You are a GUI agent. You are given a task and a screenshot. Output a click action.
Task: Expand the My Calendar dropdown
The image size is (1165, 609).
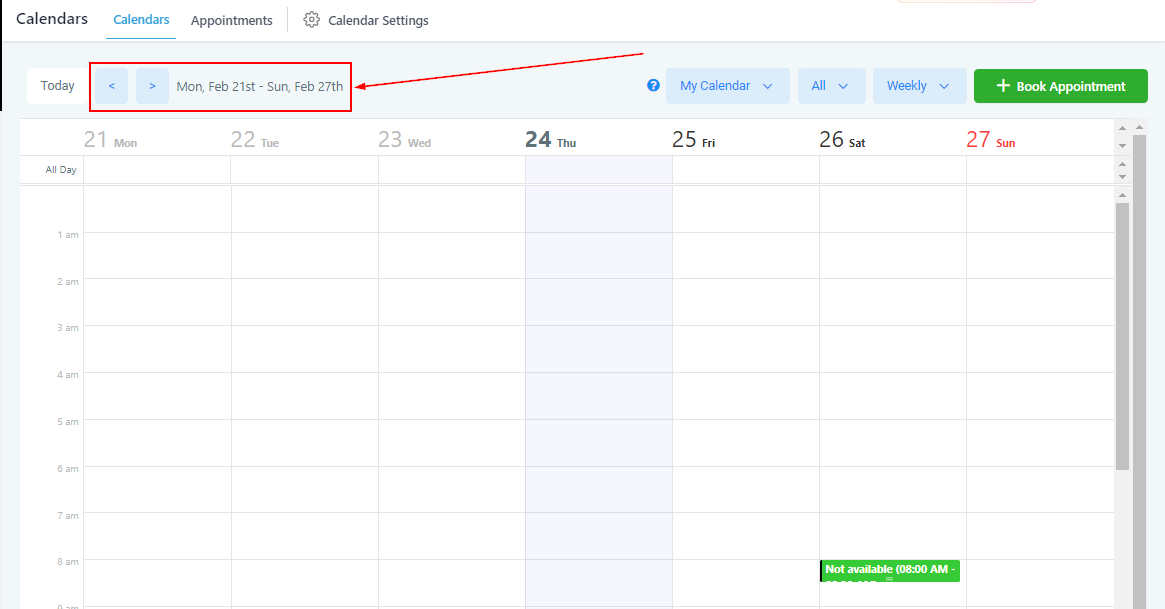click(727, 86)
